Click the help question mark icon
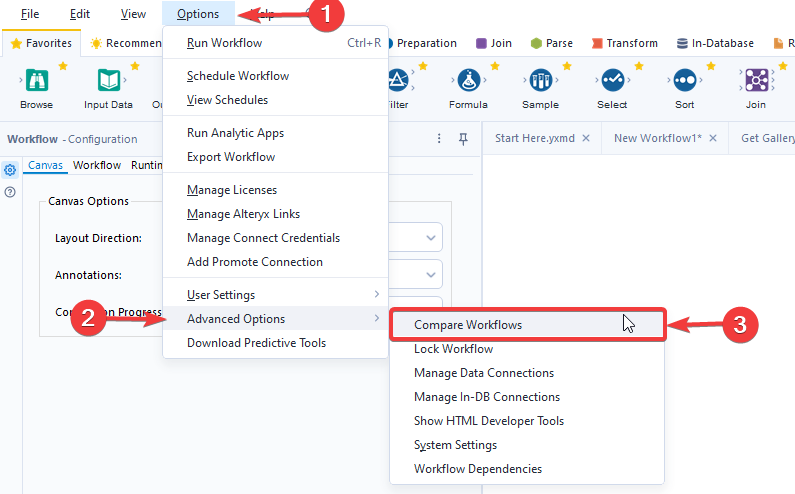The width and height of the screenshot is (795, 494). pyautogui.click(x=10, y=191)
